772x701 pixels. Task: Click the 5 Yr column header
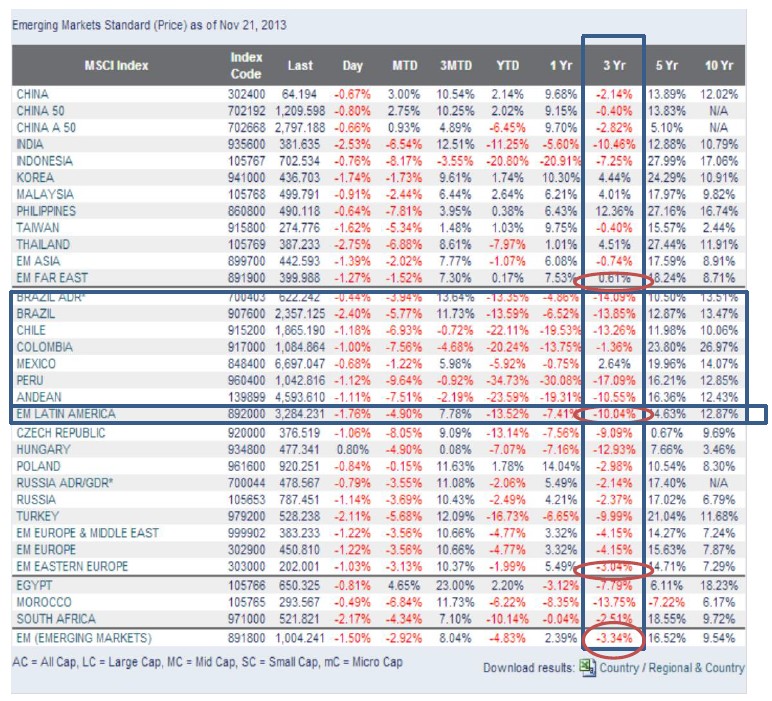click(x=667, y=65)
